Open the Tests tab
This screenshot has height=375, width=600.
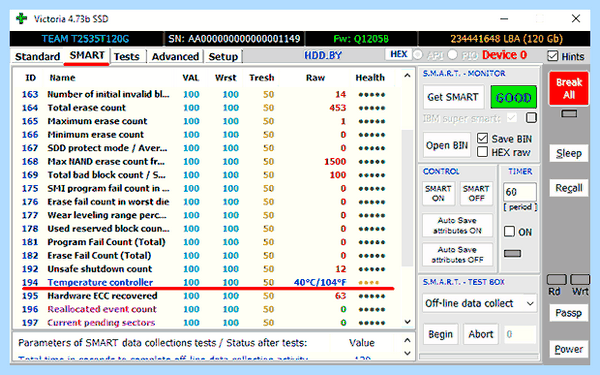pos(127,56)
